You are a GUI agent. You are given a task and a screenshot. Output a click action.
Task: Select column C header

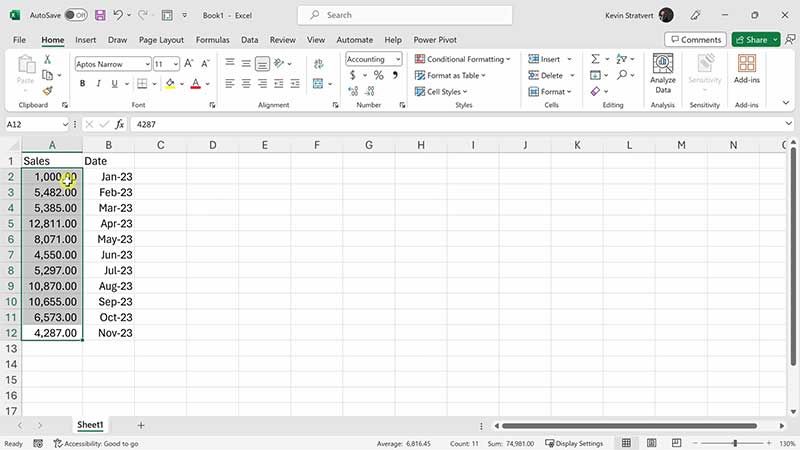160,145
